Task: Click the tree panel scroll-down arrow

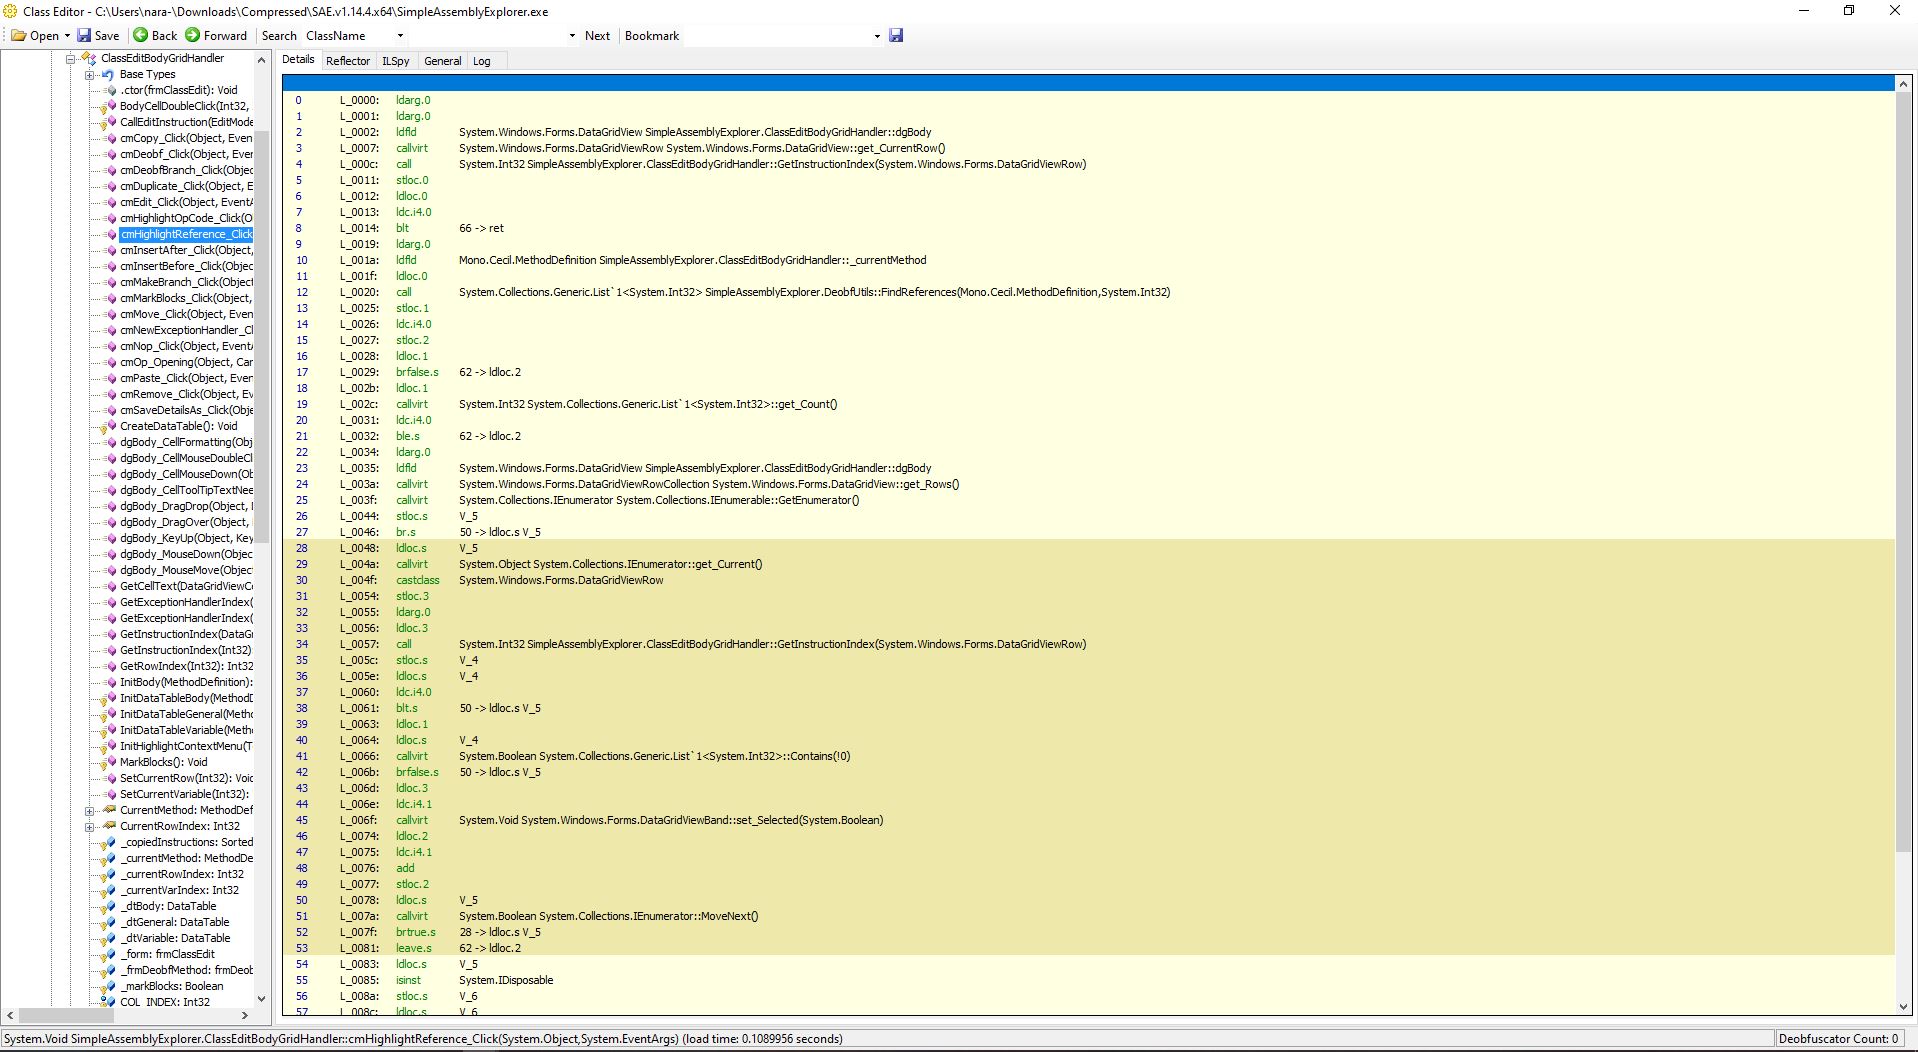Action: (262, 998)
